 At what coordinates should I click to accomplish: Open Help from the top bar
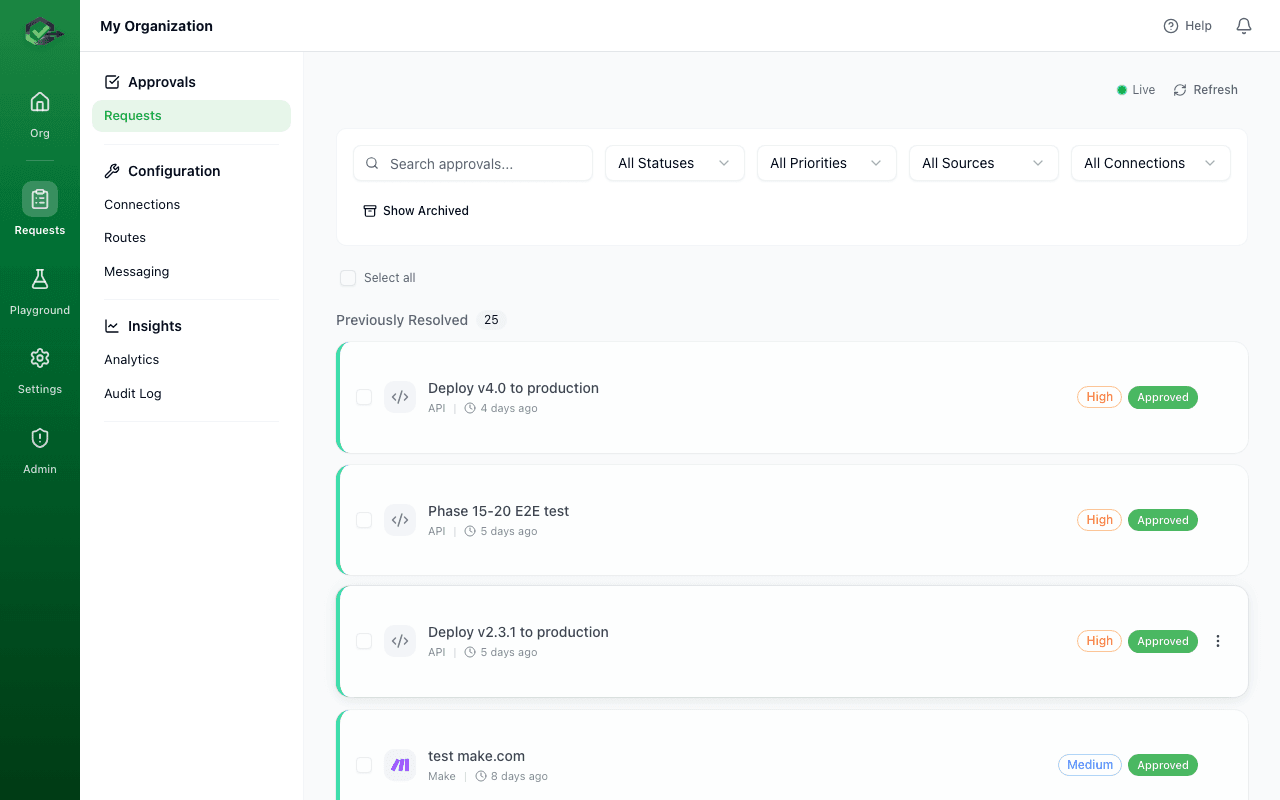pos(1187,25)
